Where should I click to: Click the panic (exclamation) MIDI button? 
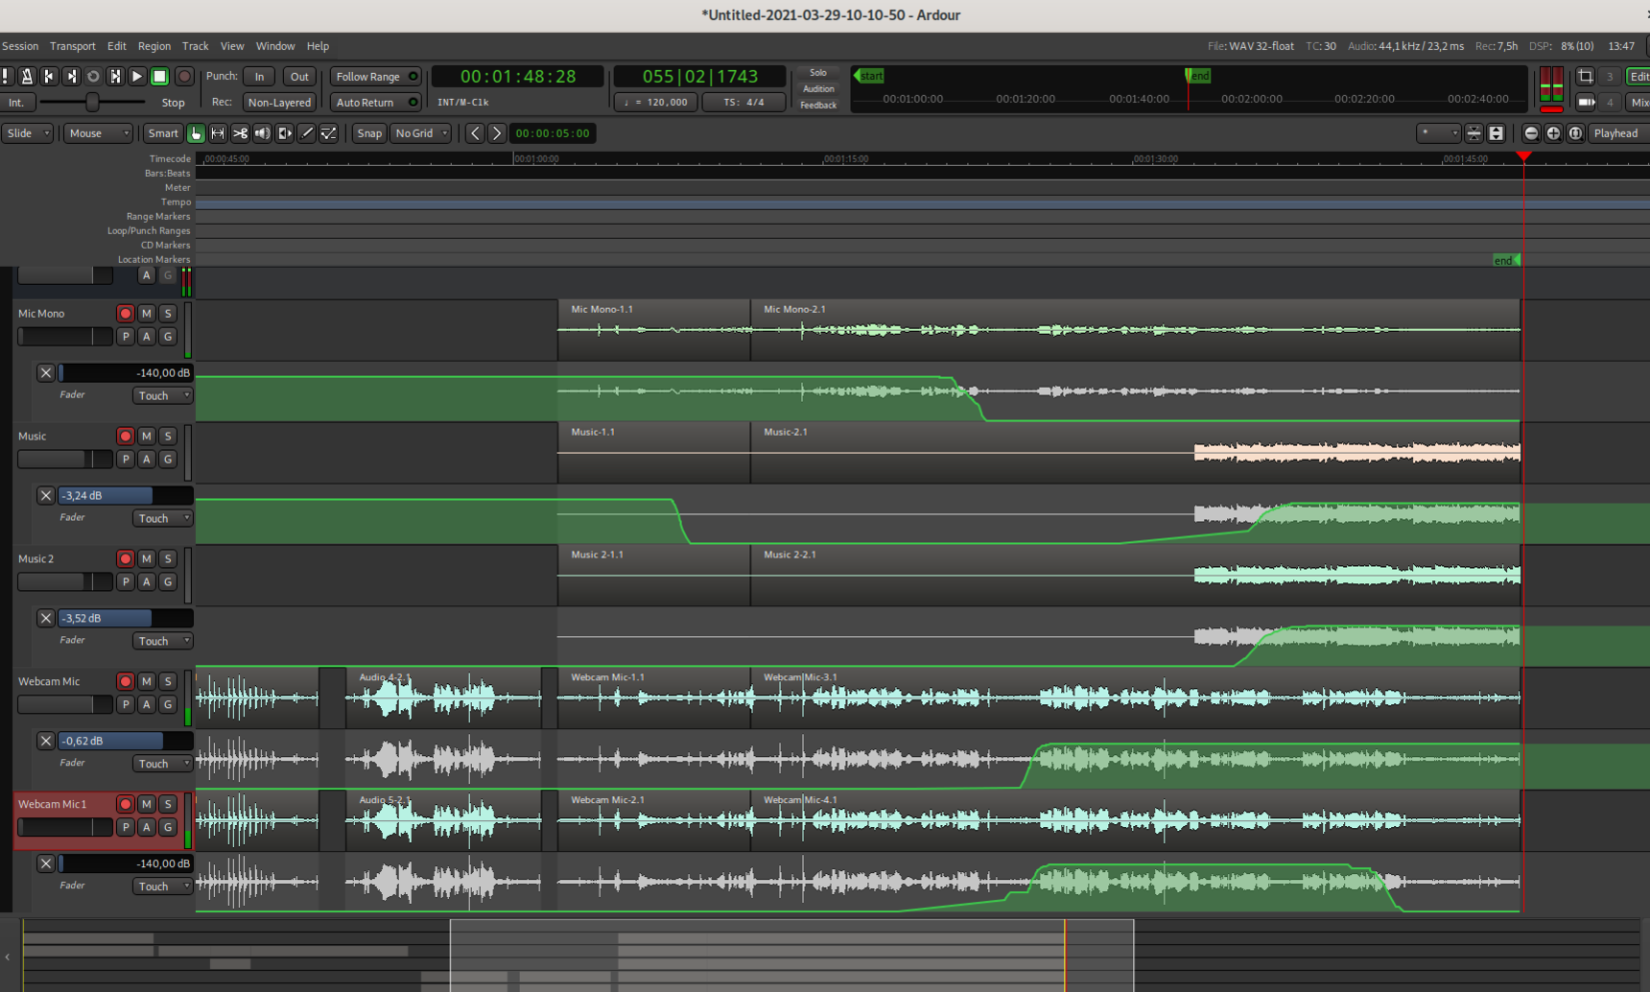(5, 76)
